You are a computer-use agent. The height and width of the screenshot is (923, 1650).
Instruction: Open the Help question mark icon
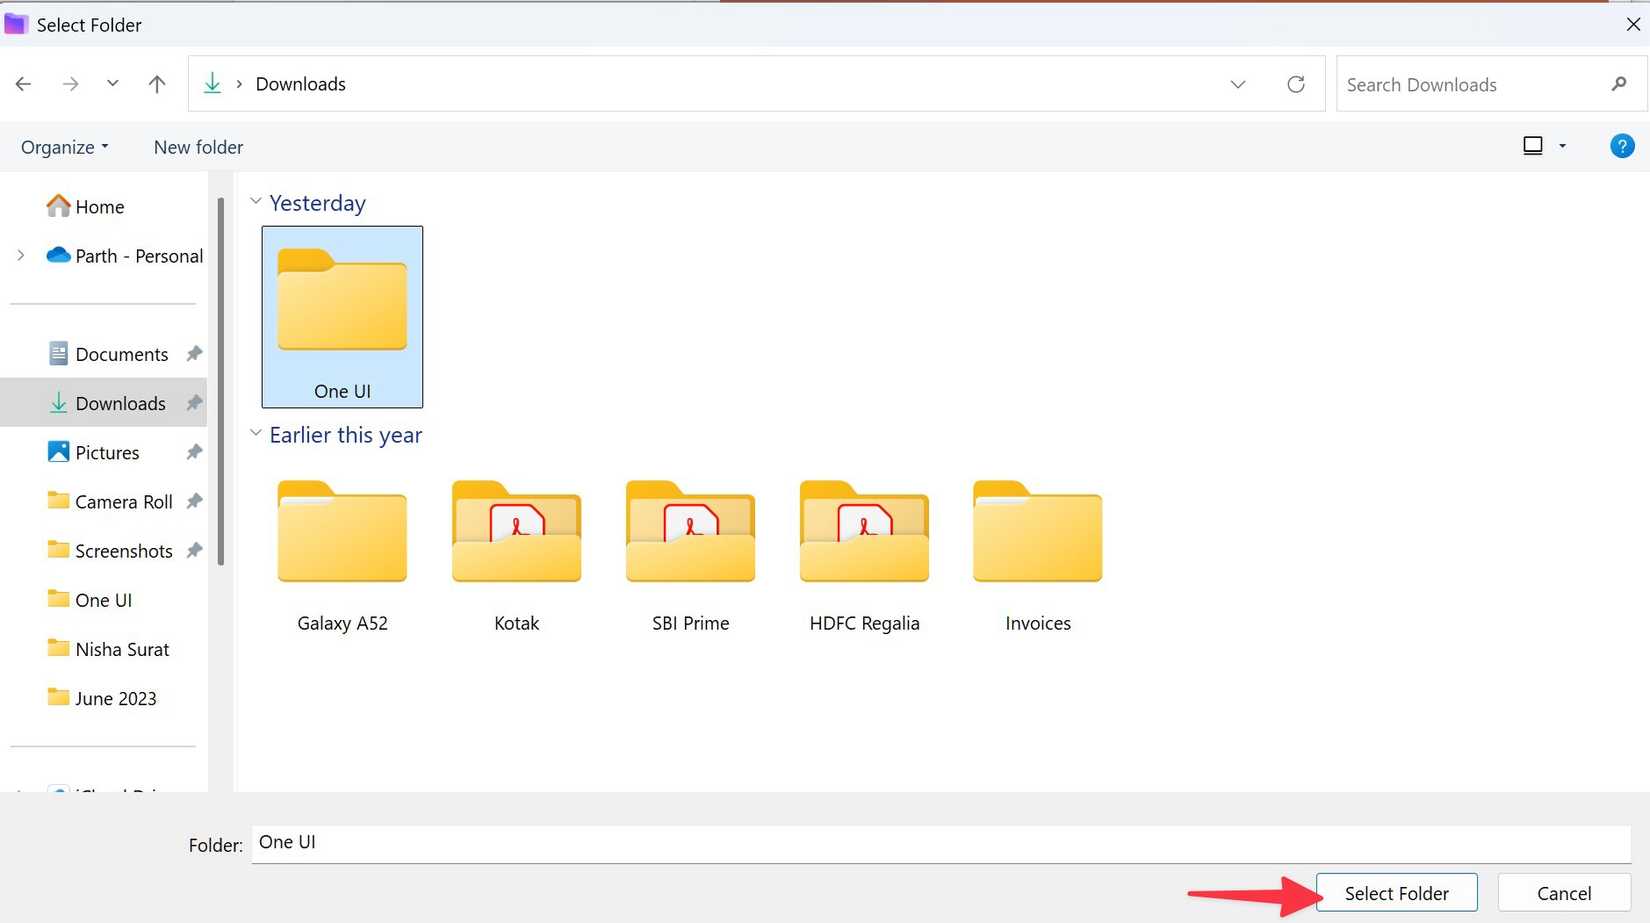point(1621,146)
